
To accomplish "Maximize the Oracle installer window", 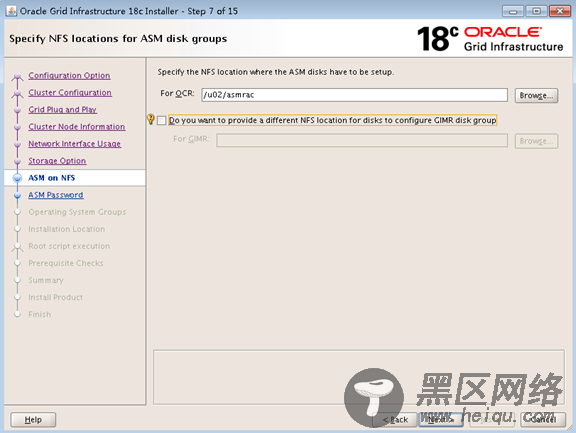I will tap(536, 11).
